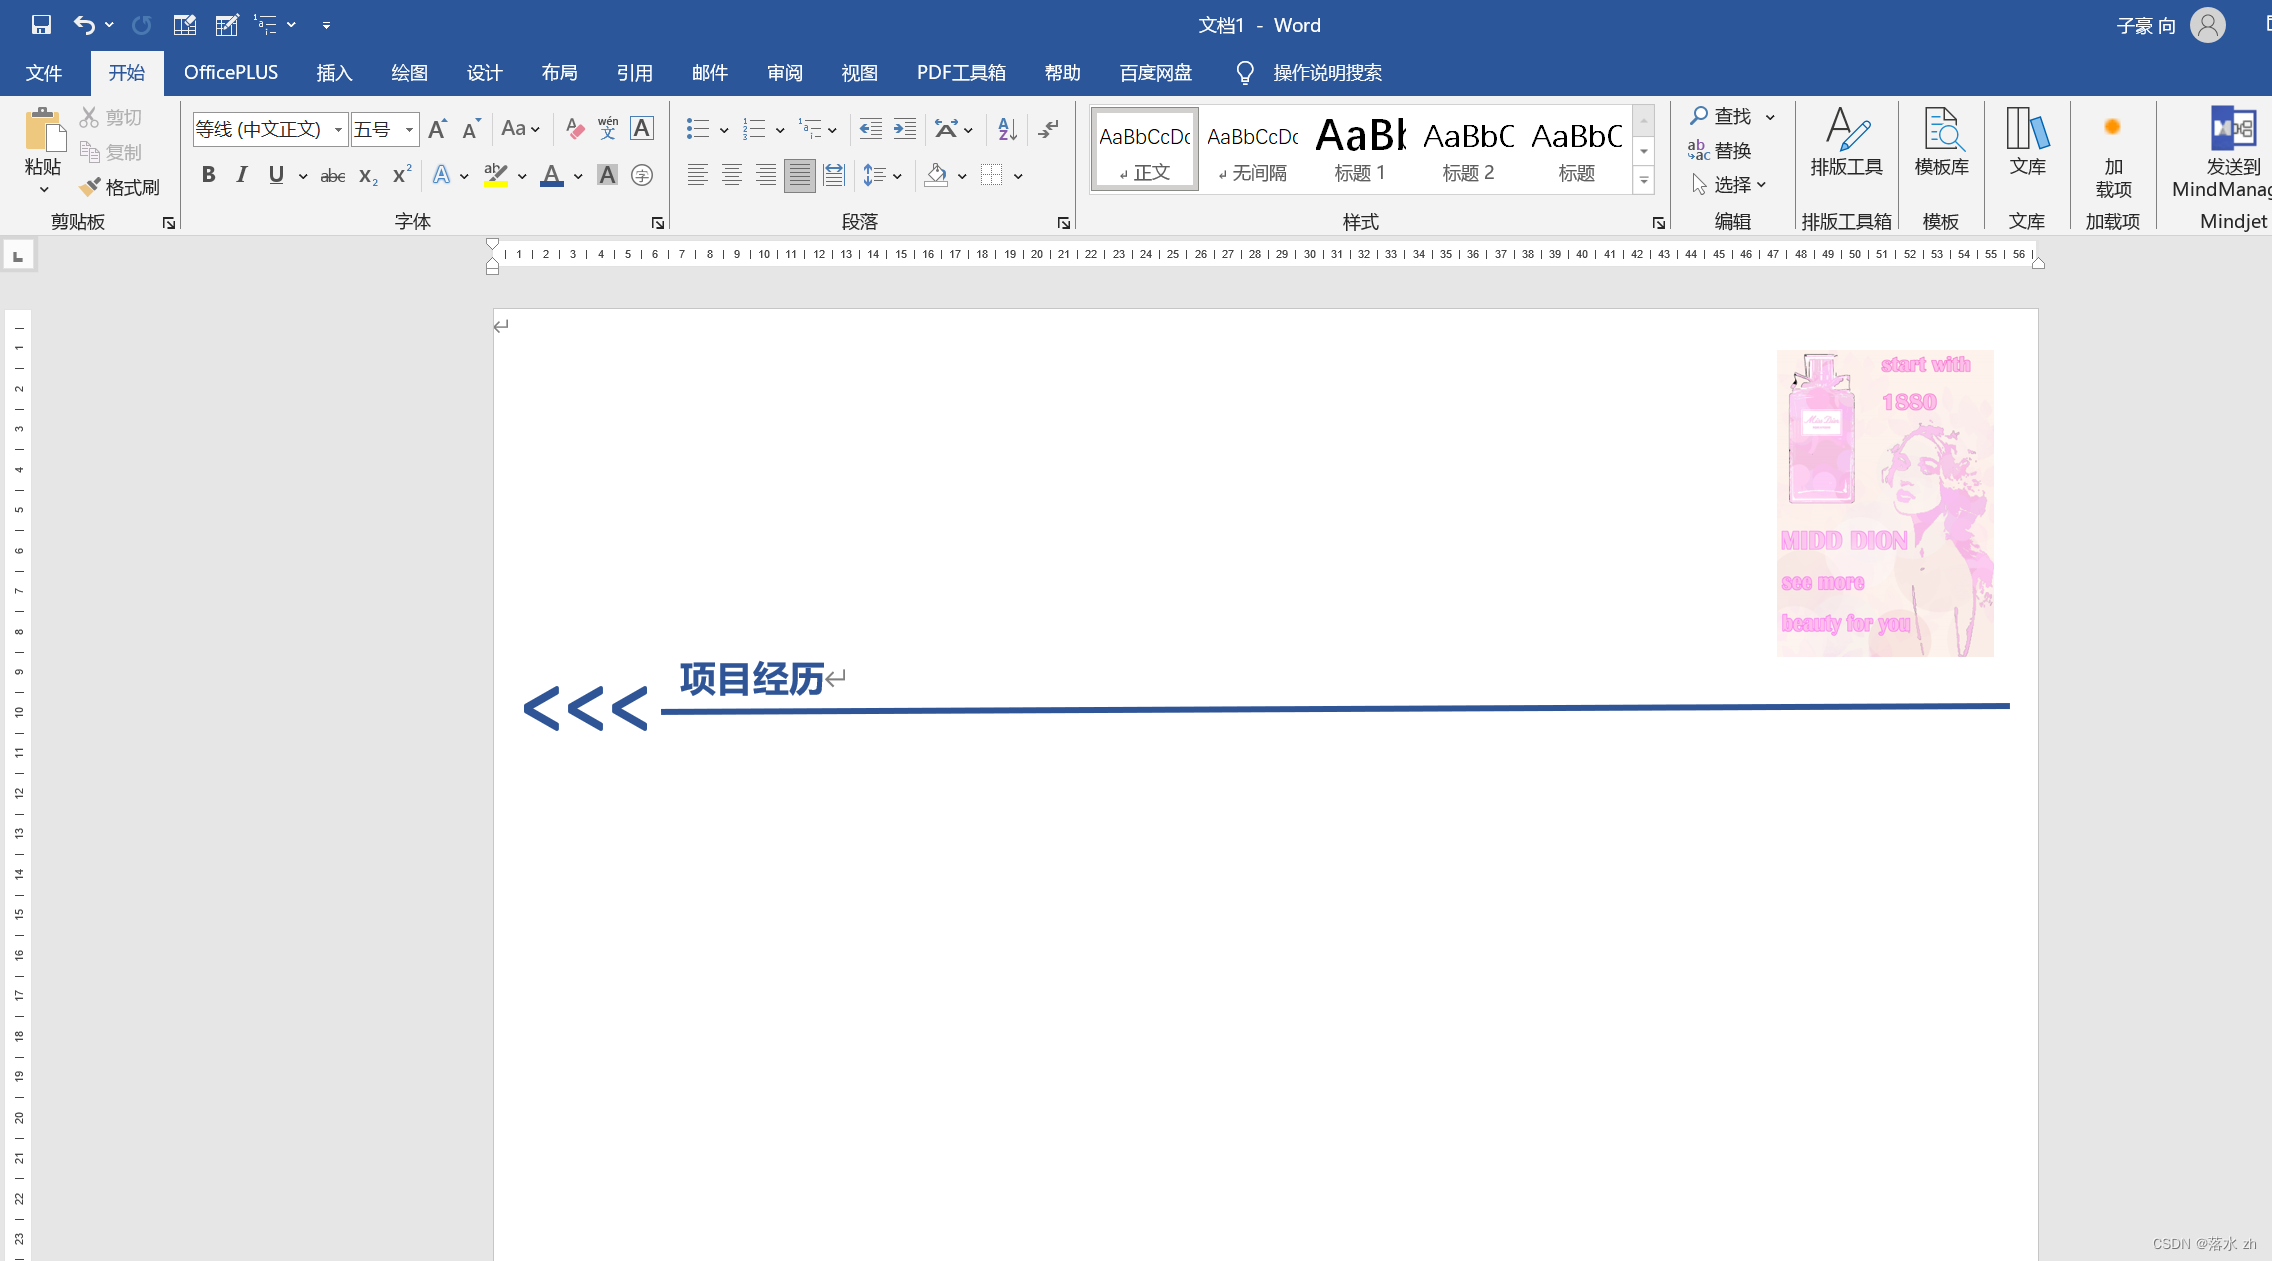This screenshot has width=2272, height=1261.
Task: Toggle bold formatting with B icon
Action: (x=208, y=175)
